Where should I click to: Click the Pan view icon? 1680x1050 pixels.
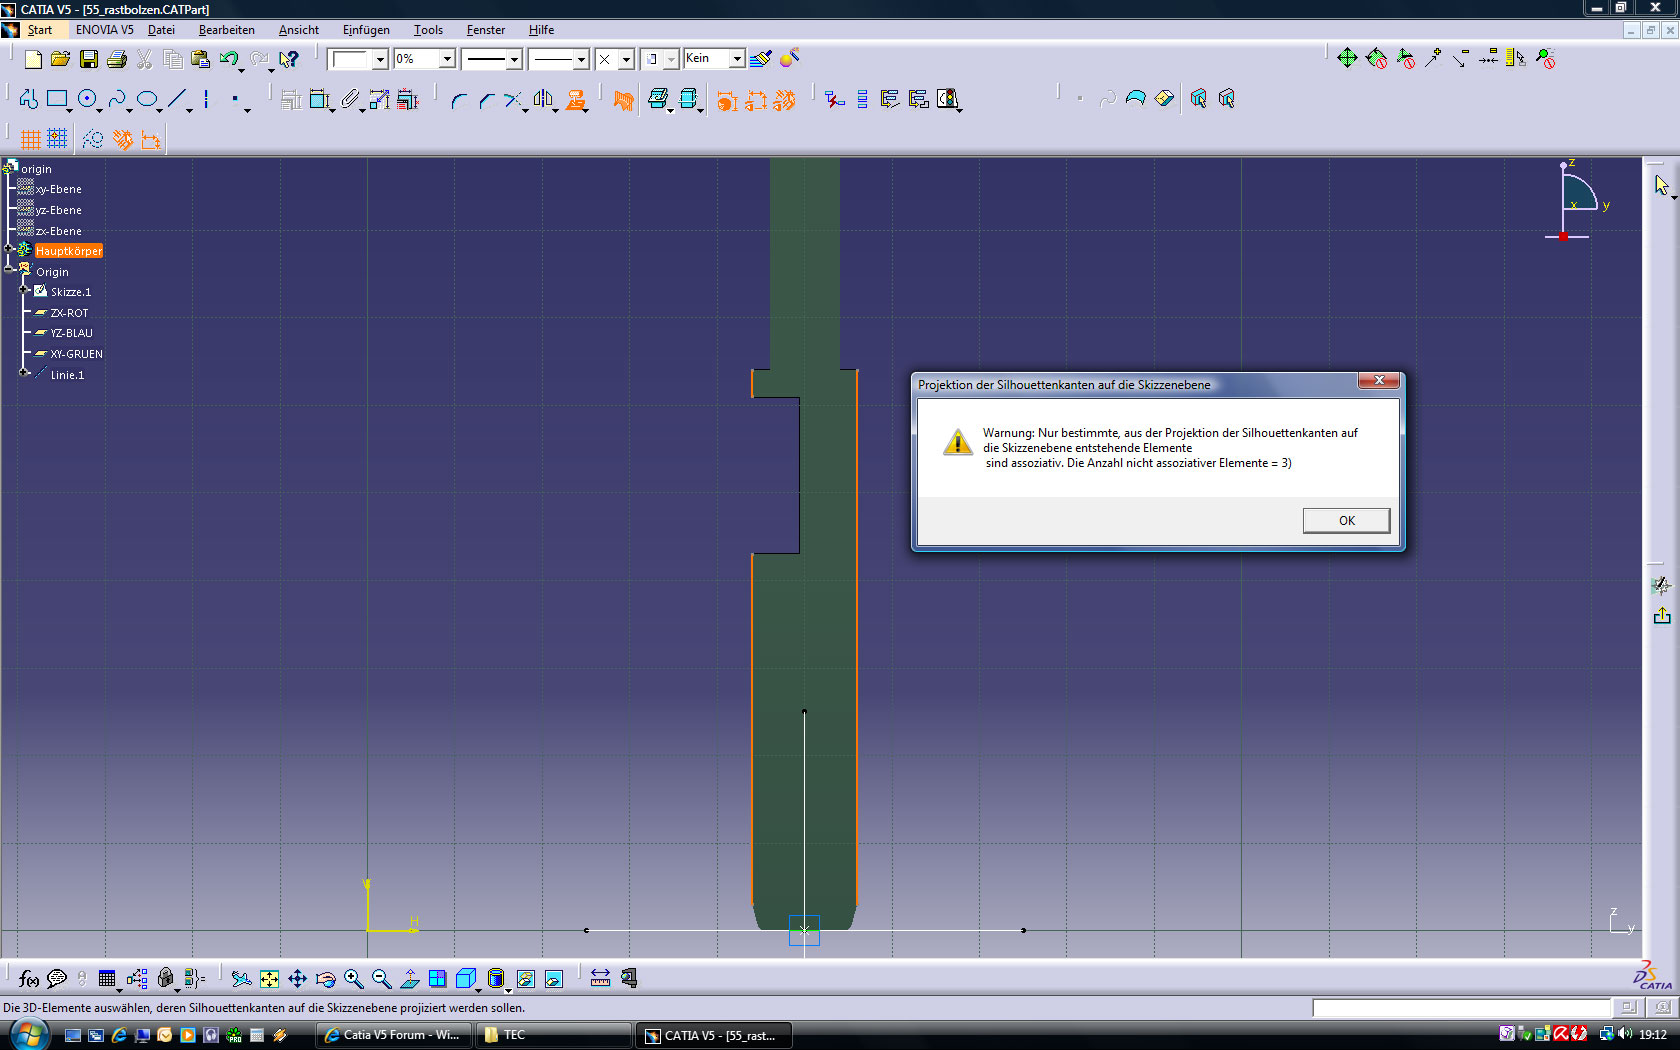tap(297, 979)
